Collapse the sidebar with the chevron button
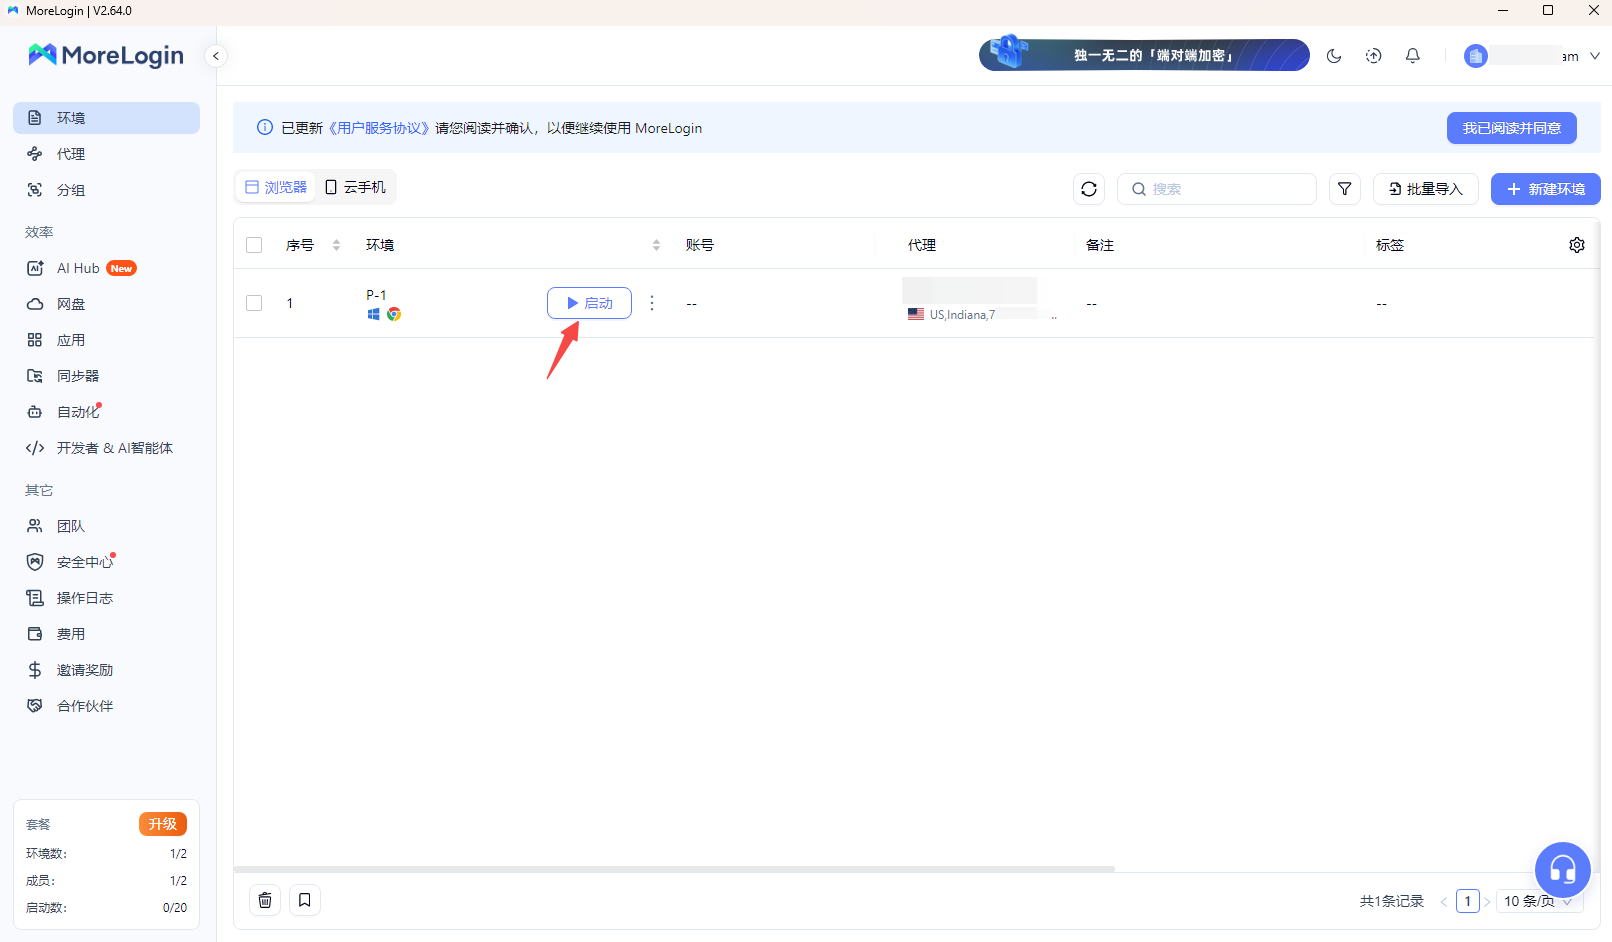1612x942 pixels. pyautogui.click(x=216, y=56)
